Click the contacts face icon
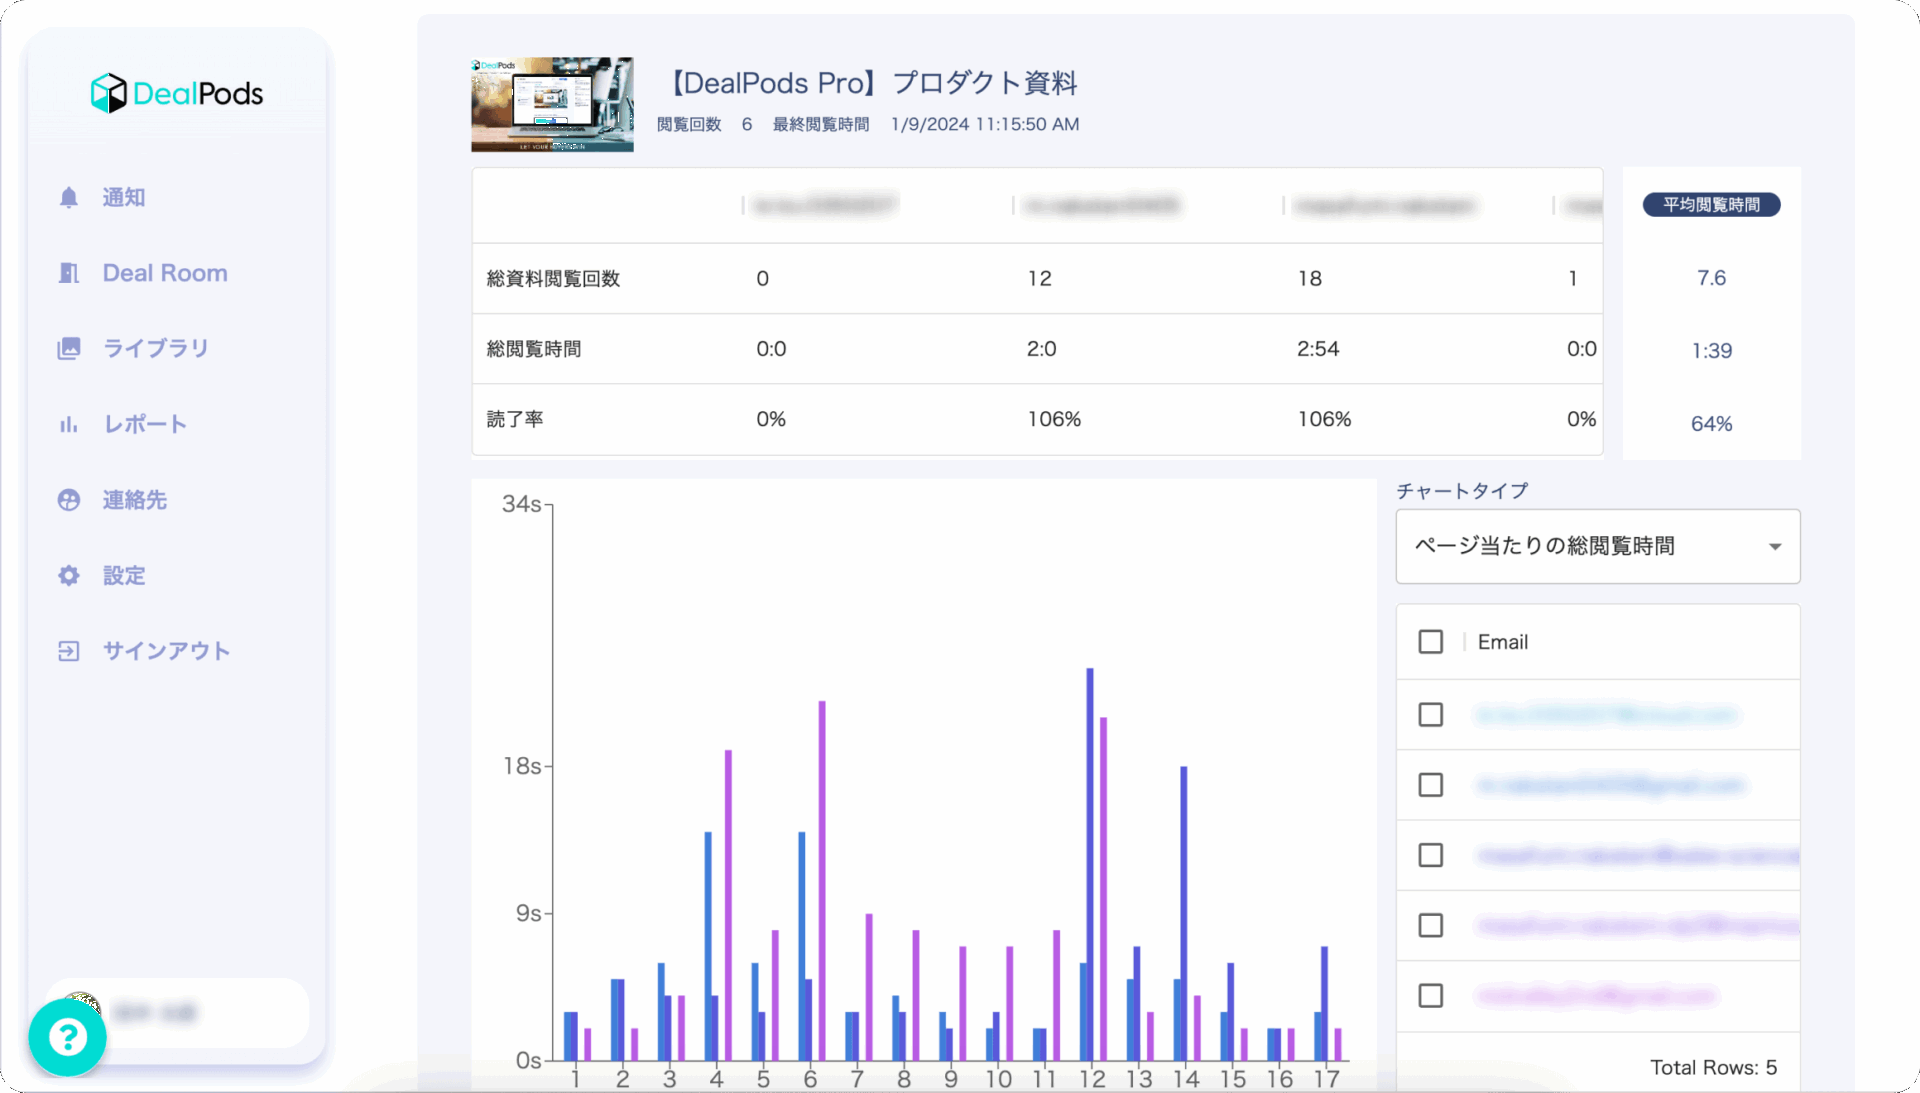Screen dimensions: 1920x1093 click(x=68, y=500)
